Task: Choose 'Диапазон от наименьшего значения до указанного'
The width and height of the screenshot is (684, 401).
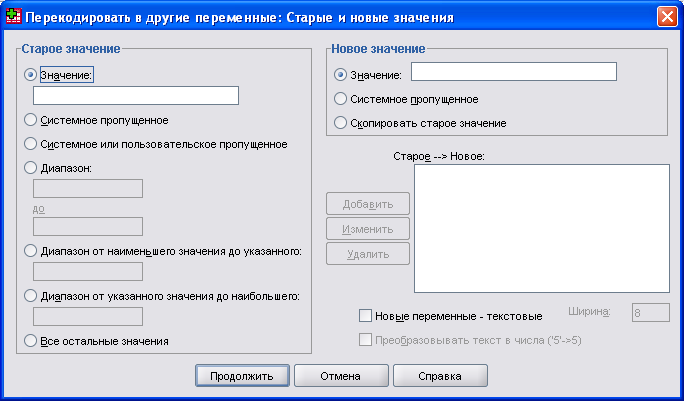Action: [x=30, y=251]
